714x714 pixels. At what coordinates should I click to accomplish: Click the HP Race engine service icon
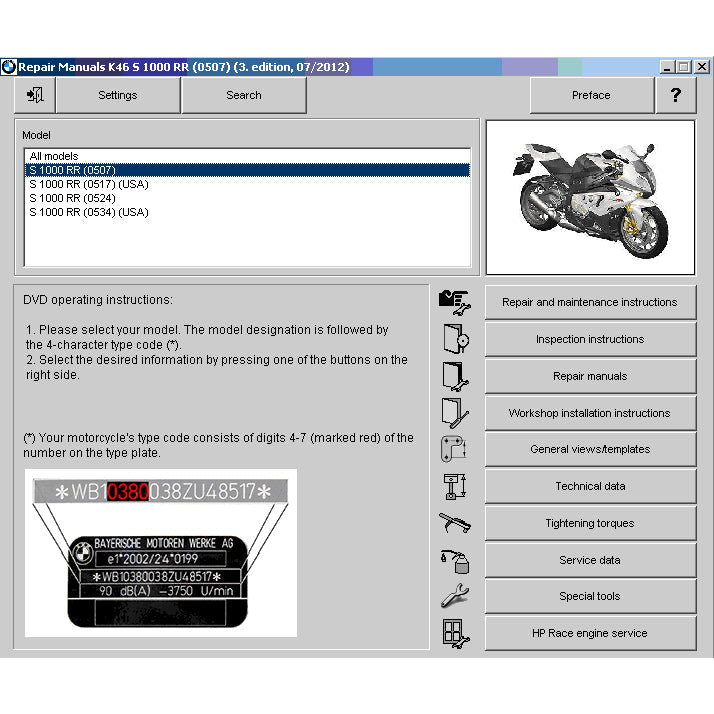(x=454, y=633)
